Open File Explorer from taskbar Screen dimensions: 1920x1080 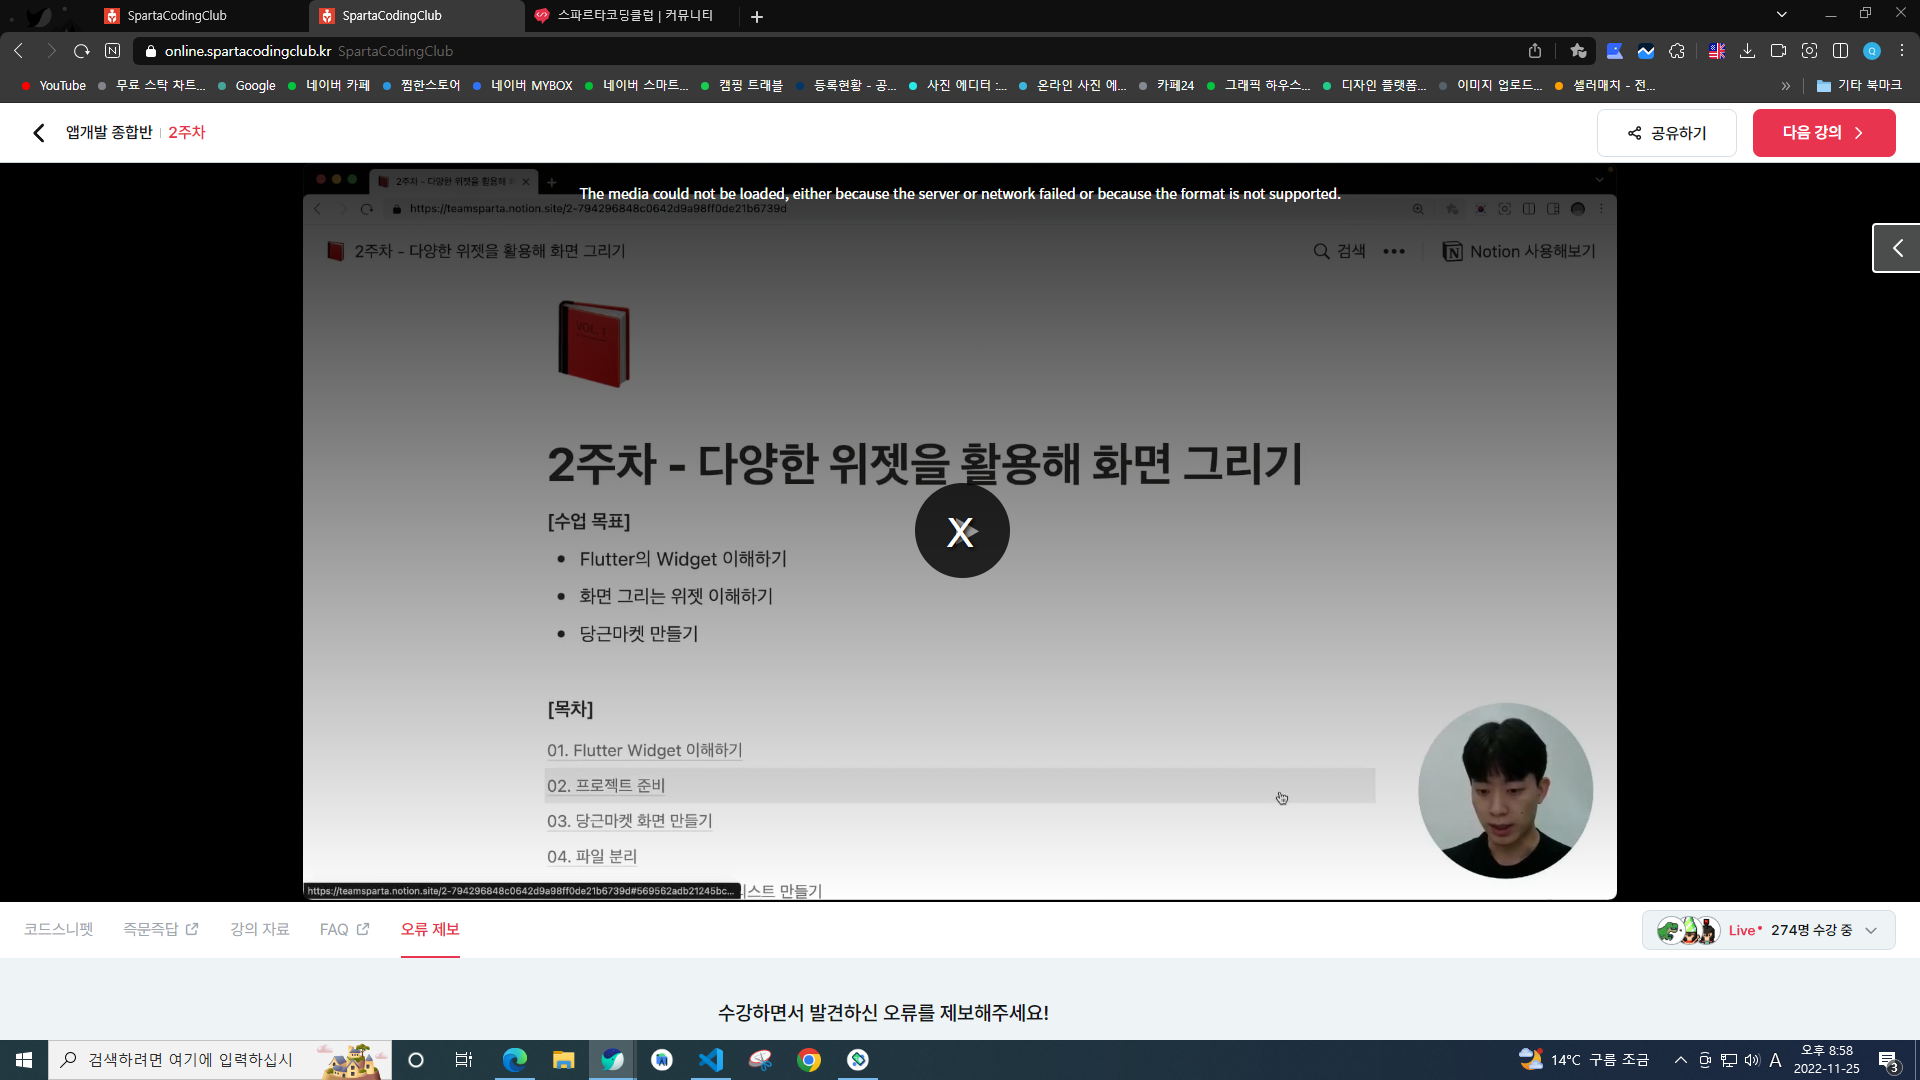[x=563, y=1060]
